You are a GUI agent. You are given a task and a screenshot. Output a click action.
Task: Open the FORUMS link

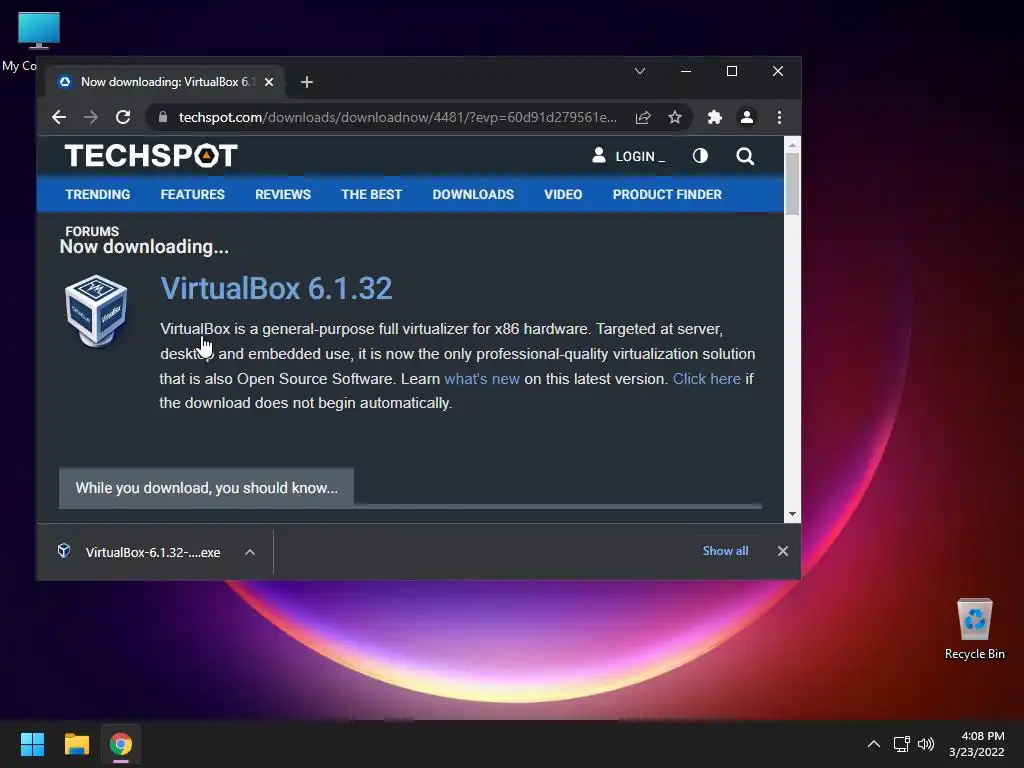coord(92,231)
